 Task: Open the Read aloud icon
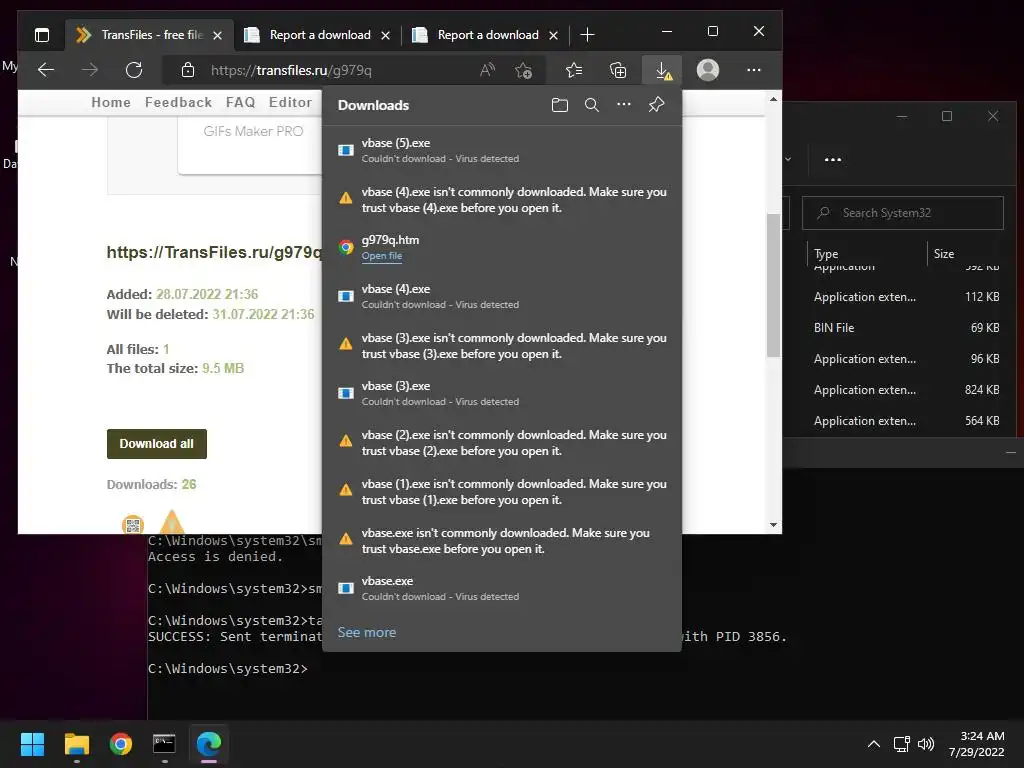pyautogui.click(x=487, y=70)
